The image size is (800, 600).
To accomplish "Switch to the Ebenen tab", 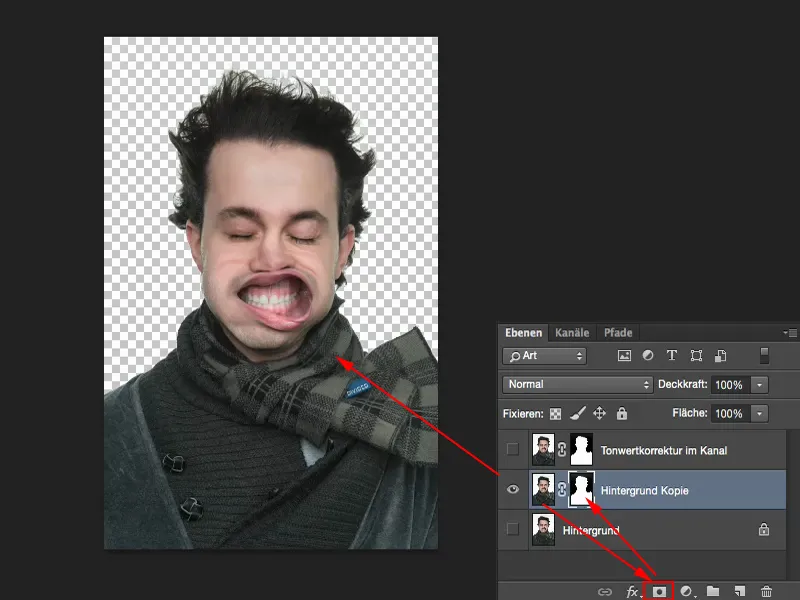I will point(523,333).
